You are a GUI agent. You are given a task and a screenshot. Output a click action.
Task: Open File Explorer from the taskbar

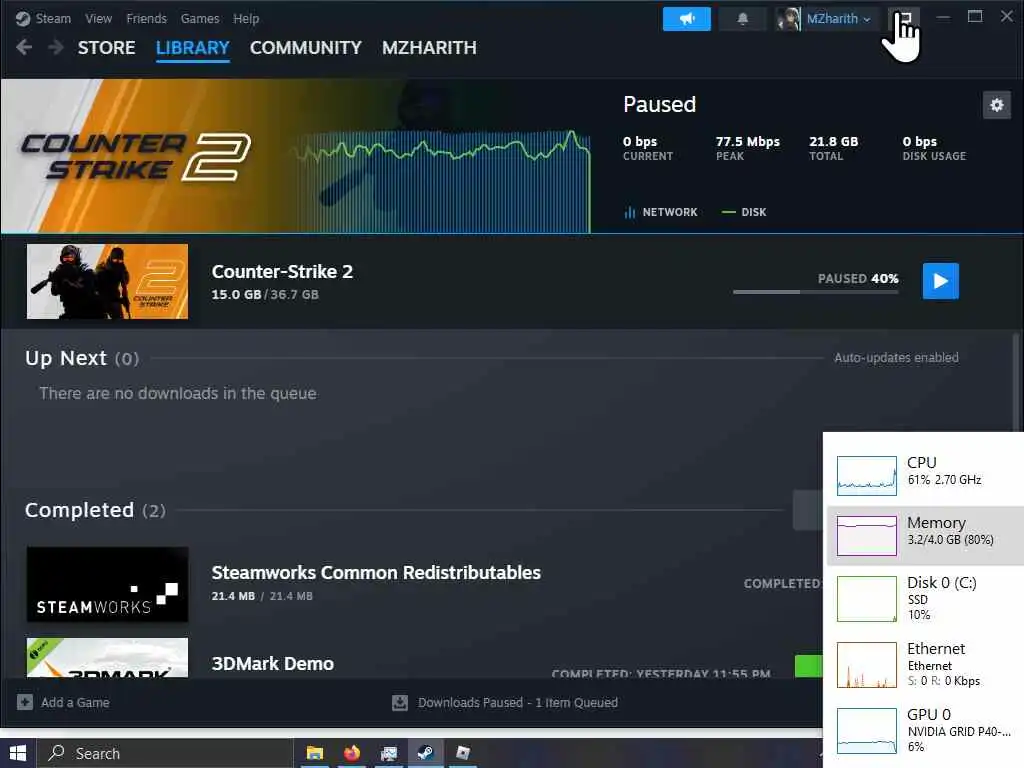315,753
